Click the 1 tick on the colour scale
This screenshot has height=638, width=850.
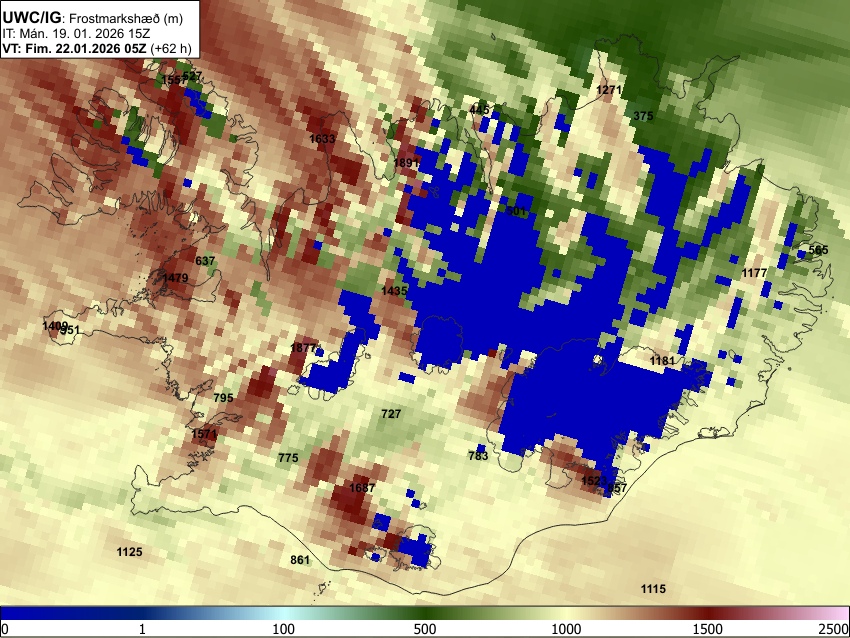pyautogui.click(x=142, y=629)
